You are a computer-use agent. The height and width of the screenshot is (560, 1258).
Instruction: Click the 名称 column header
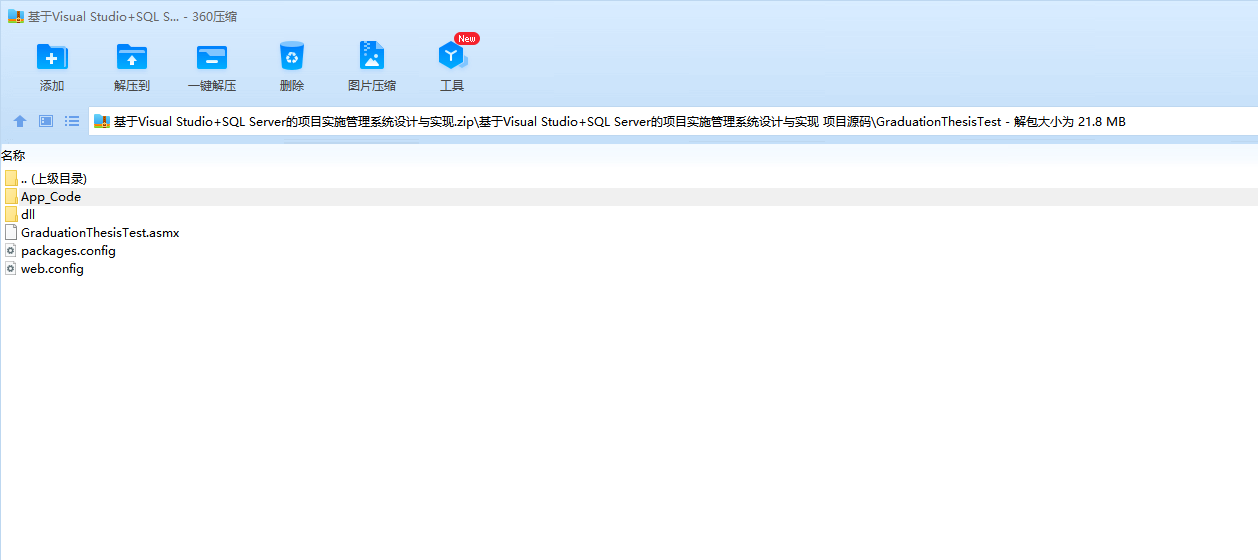tap(13, 156)
